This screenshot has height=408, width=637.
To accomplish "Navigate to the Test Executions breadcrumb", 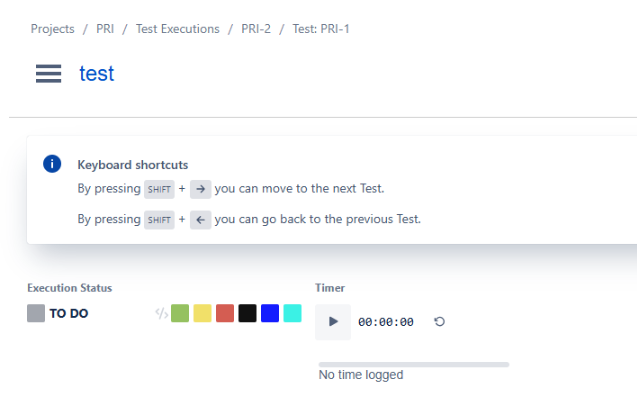I will click(x=177, y=29).
